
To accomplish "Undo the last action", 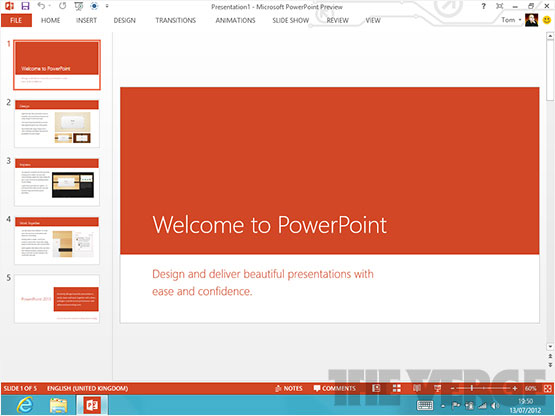I will point(41,6).
